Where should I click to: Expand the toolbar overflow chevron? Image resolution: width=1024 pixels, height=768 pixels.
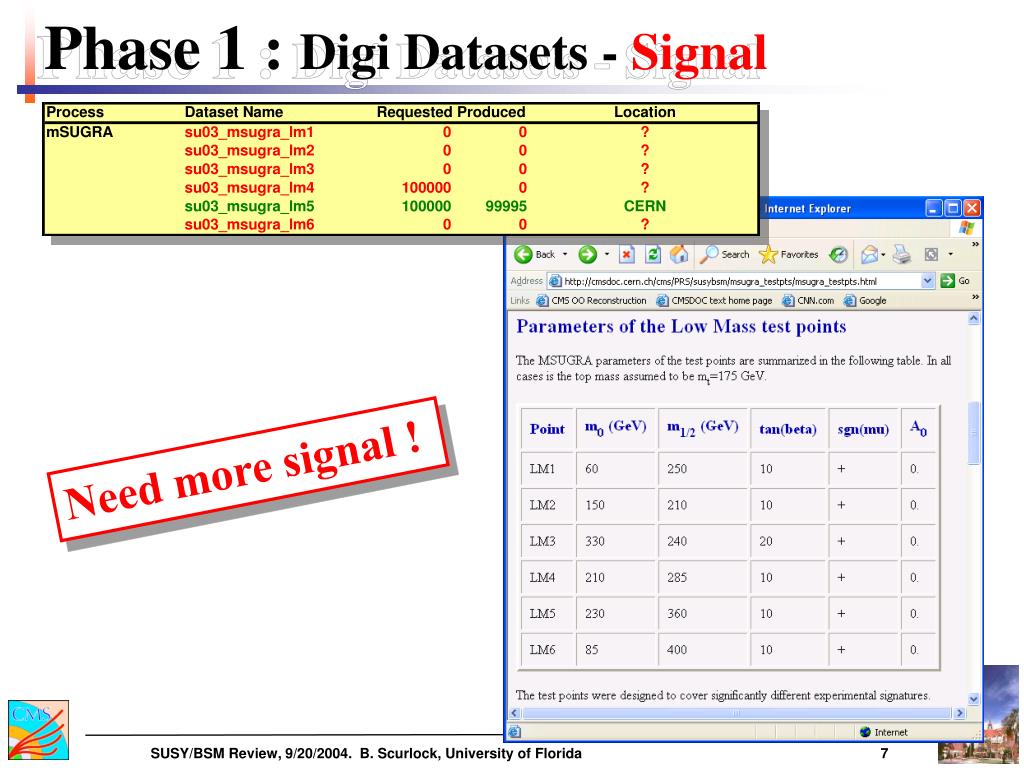coord(975,244)
